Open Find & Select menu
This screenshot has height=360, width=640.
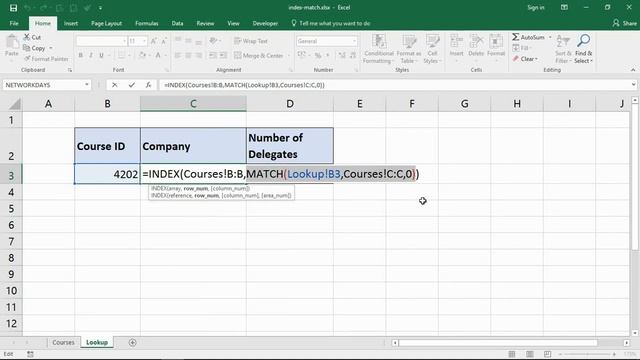[583, 49]
